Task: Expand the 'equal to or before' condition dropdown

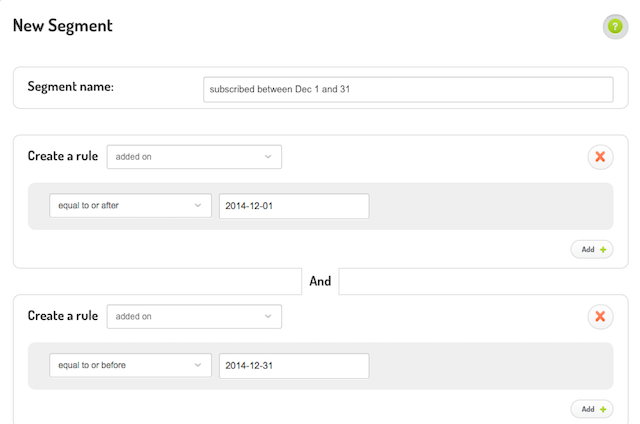Action: (131, 365)
